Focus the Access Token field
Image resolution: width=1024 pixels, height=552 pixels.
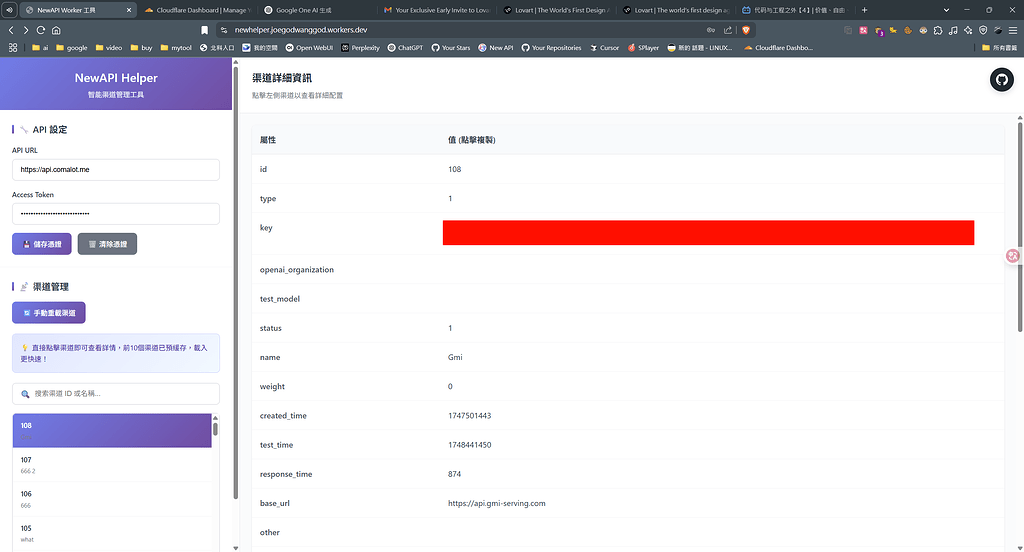point(116,214)
